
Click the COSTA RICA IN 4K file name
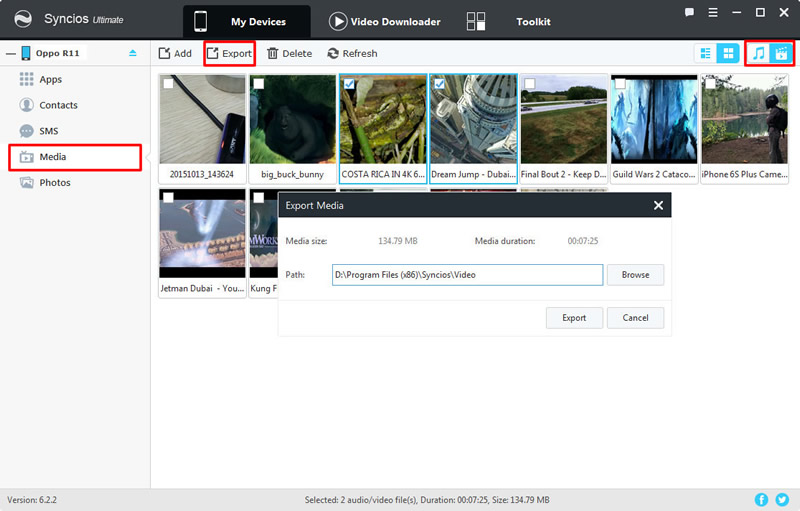[x=383, y=174]
